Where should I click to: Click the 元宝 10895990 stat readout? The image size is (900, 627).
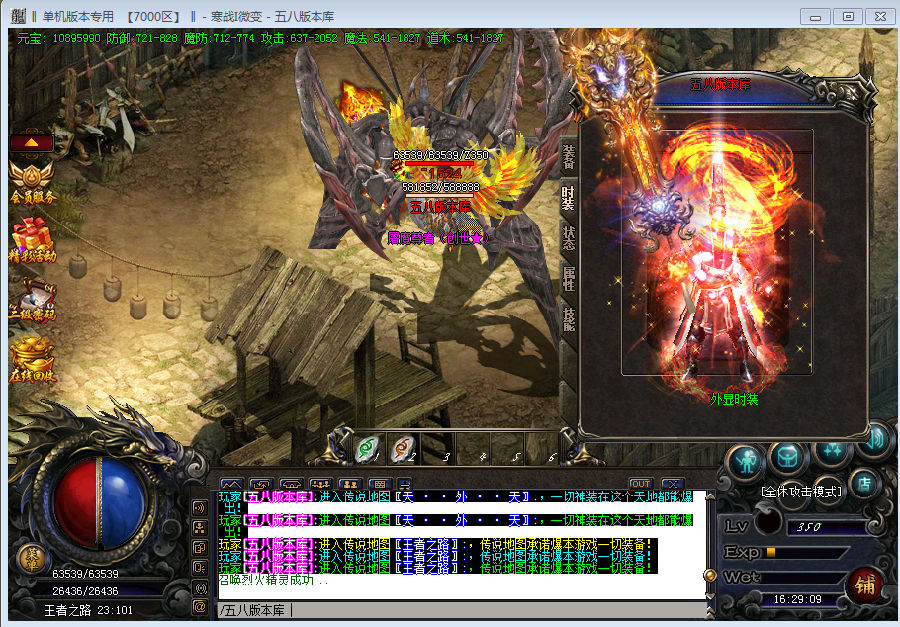(x=59, y=38)
